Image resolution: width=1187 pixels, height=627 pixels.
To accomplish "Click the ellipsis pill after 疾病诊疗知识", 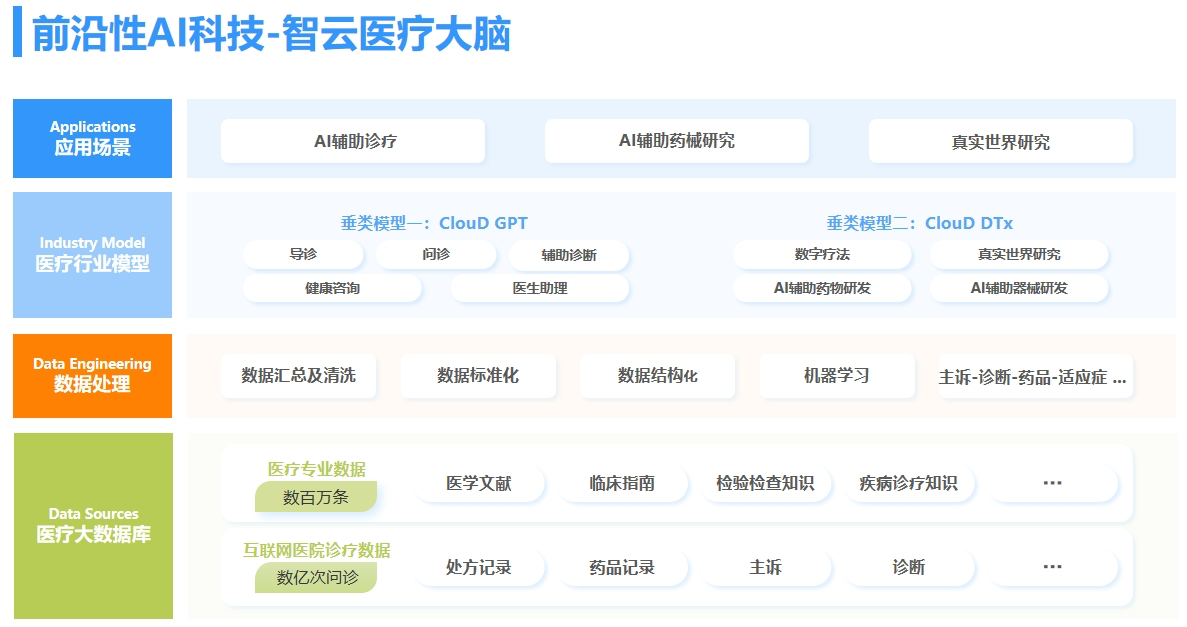I will tap(1053, 483).
